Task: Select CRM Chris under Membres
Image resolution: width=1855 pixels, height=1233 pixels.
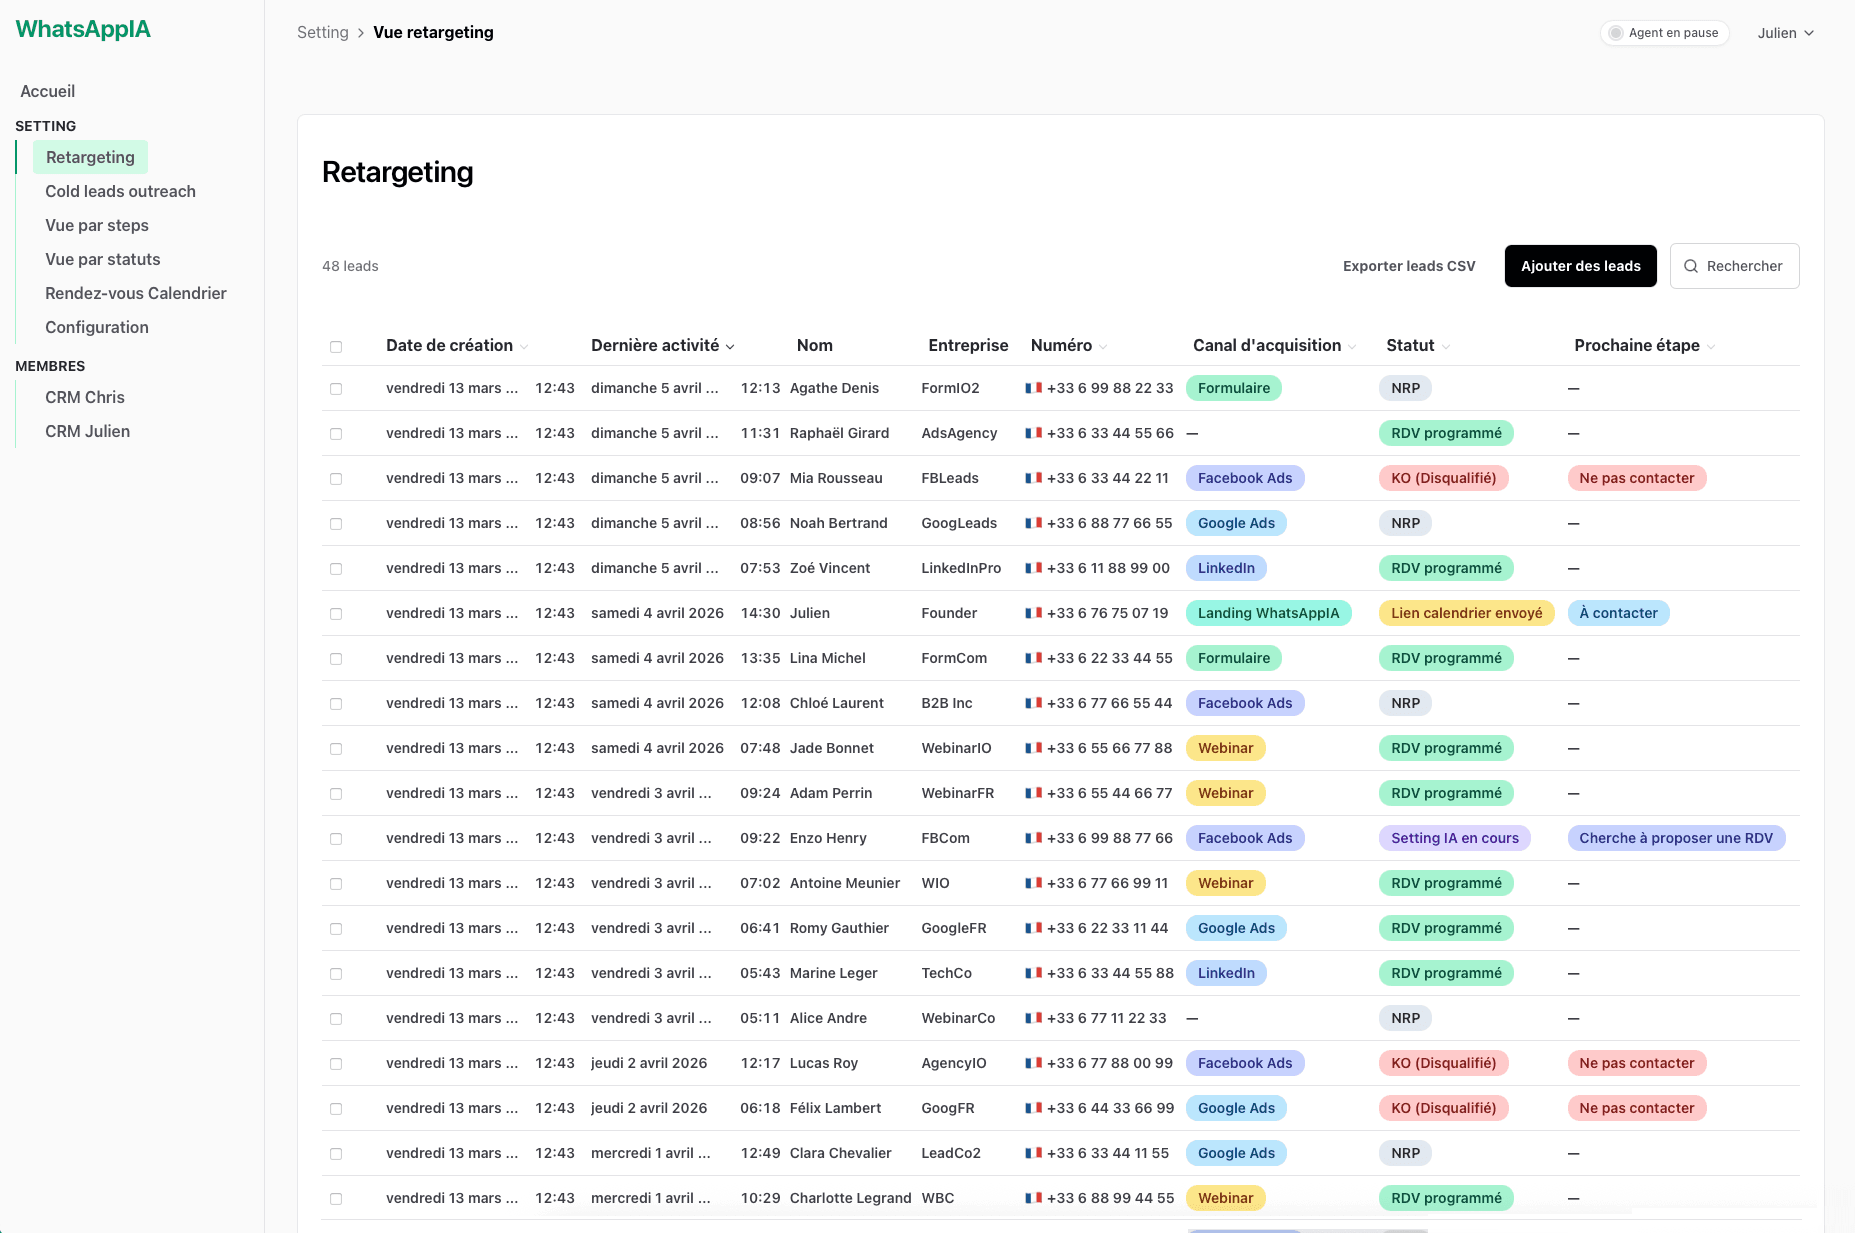Action: click(x=85, y=397)
